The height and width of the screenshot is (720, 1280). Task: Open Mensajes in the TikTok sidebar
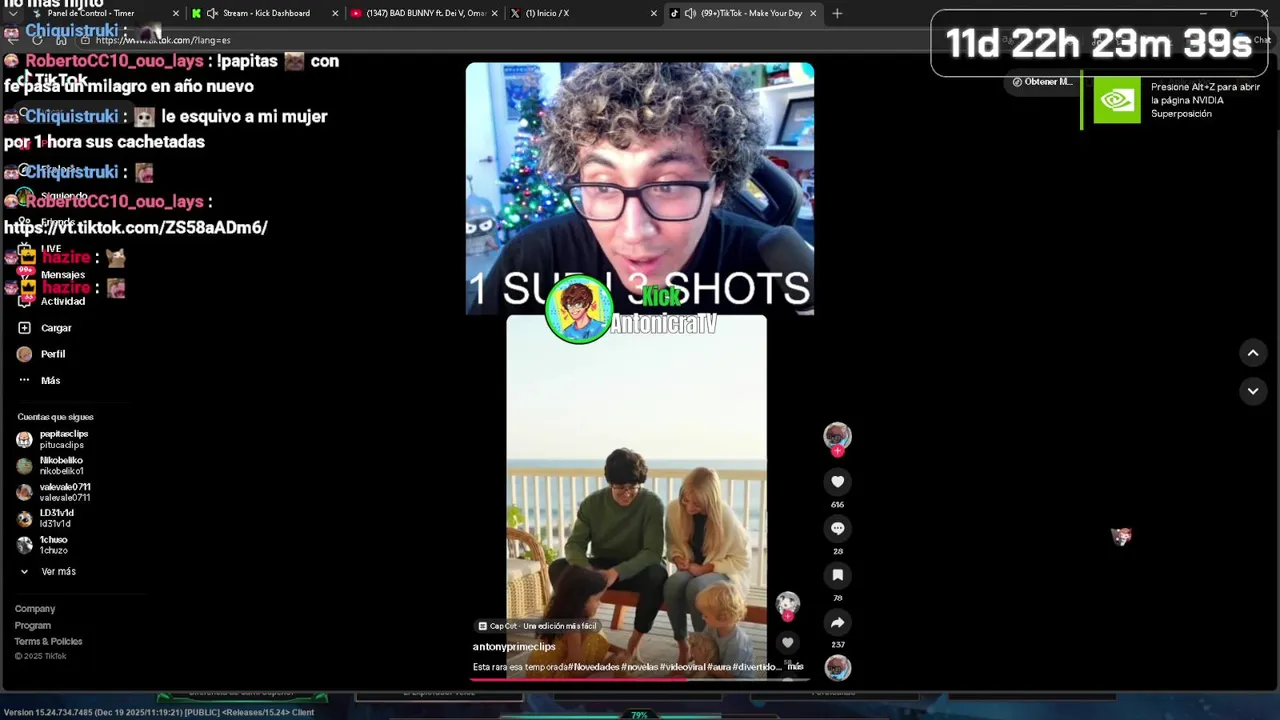coord(62,275)
